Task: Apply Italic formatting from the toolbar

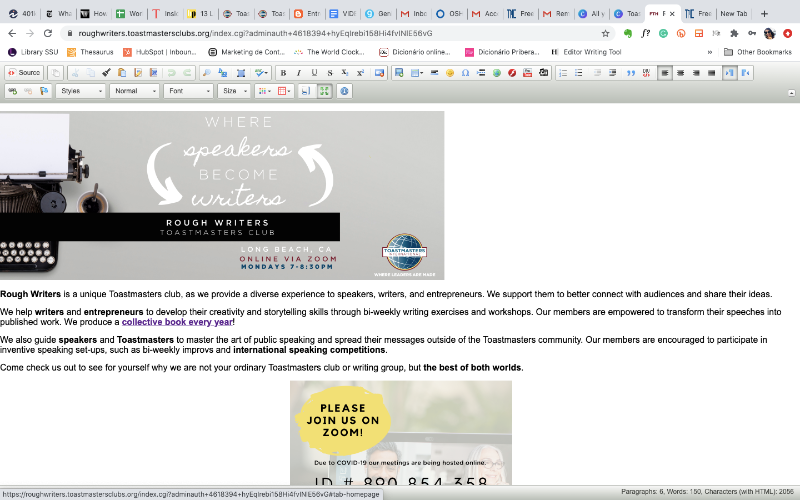Action: (299, 73)
